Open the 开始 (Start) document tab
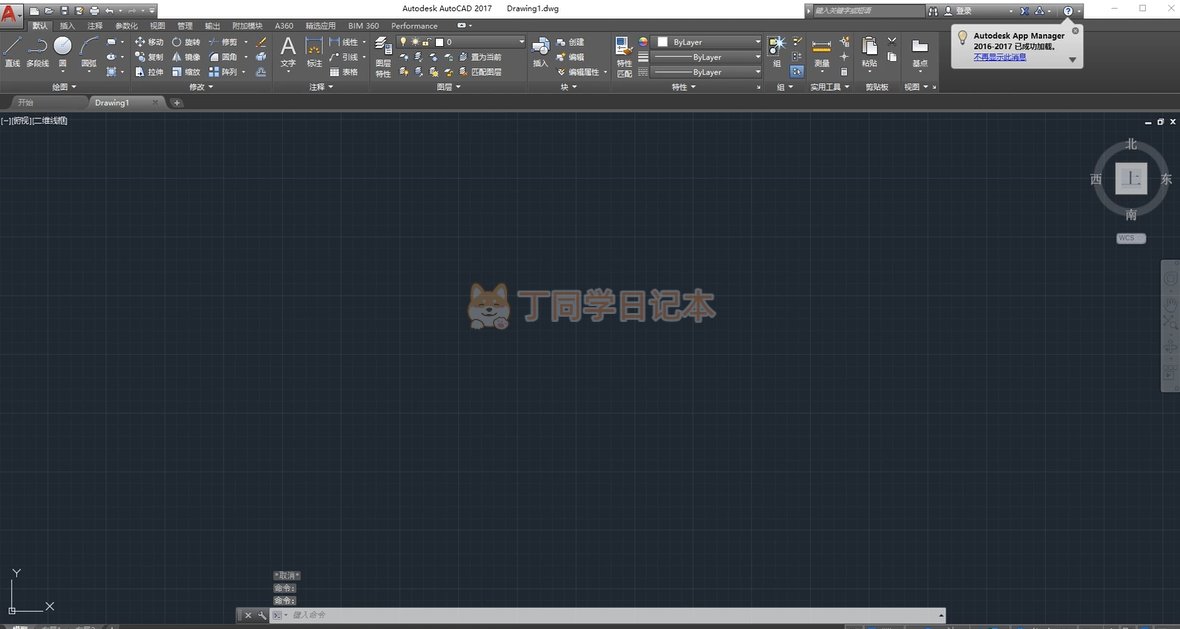The image size is (1180, 629). click(x=26, y=102)
